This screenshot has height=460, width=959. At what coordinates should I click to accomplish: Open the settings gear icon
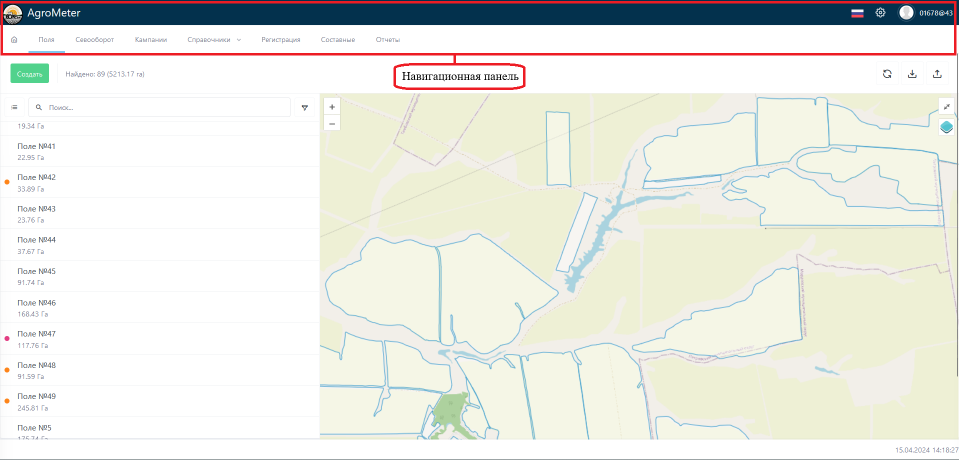click(880, 13)
